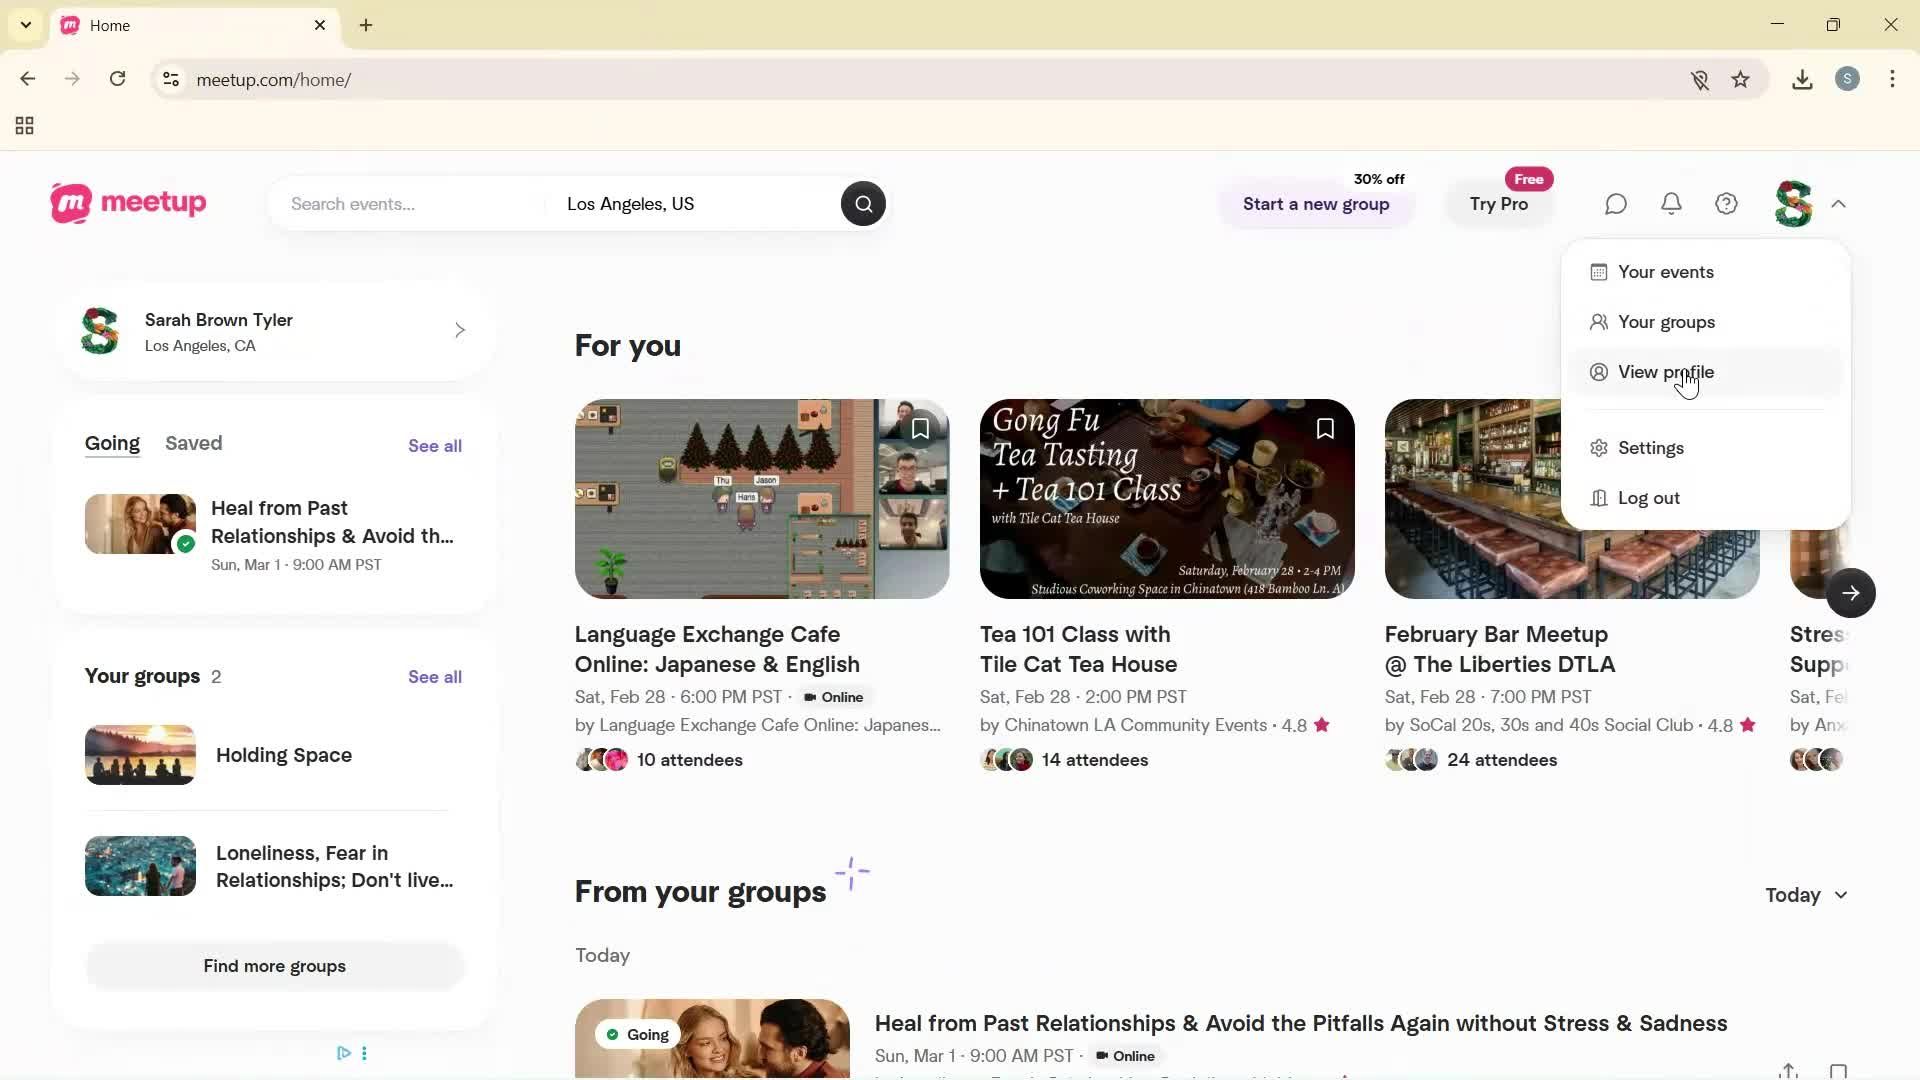
Task: Open the Meetup messages icon
Action: pyautogui.click(x=1614, y=203)
